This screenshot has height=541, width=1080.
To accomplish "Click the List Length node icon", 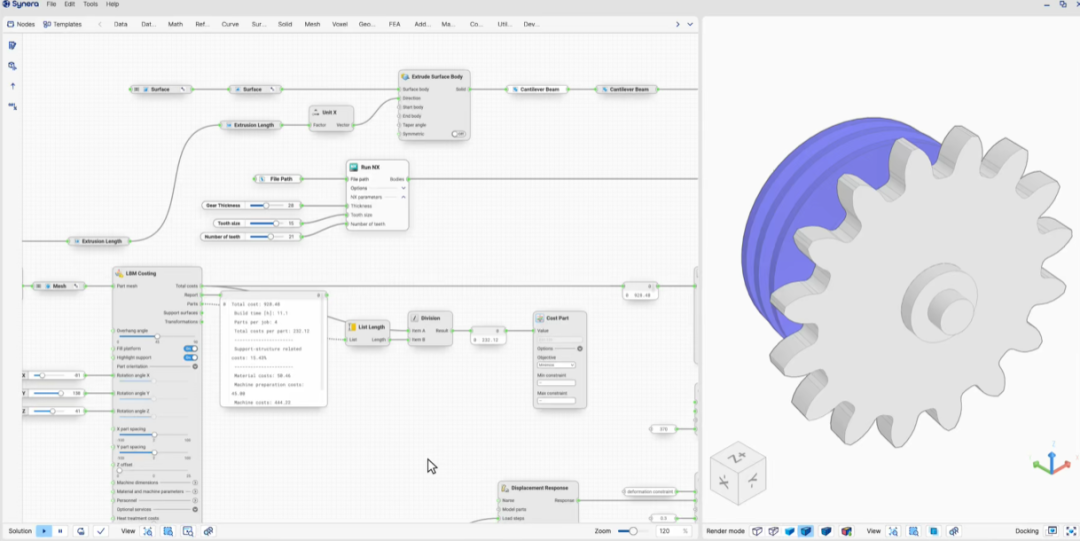I will click(x=352, y=327).
